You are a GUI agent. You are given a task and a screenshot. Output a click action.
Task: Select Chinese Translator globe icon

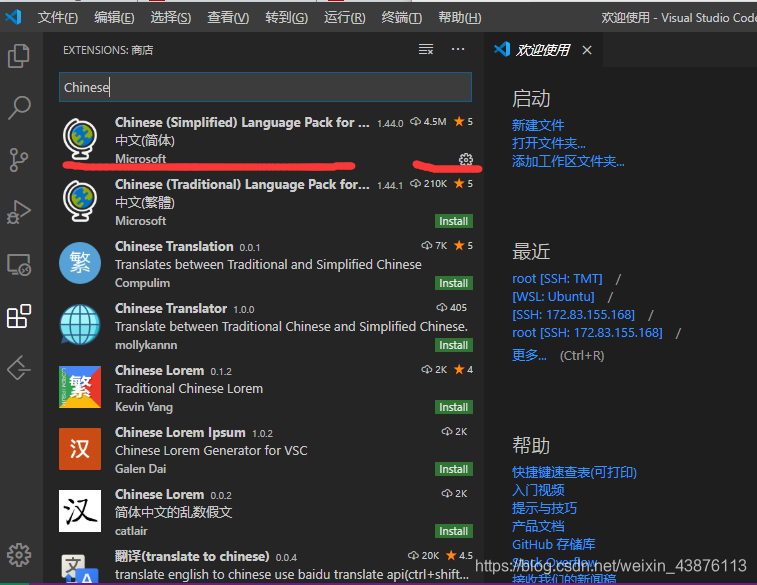[x=80, y=324]
